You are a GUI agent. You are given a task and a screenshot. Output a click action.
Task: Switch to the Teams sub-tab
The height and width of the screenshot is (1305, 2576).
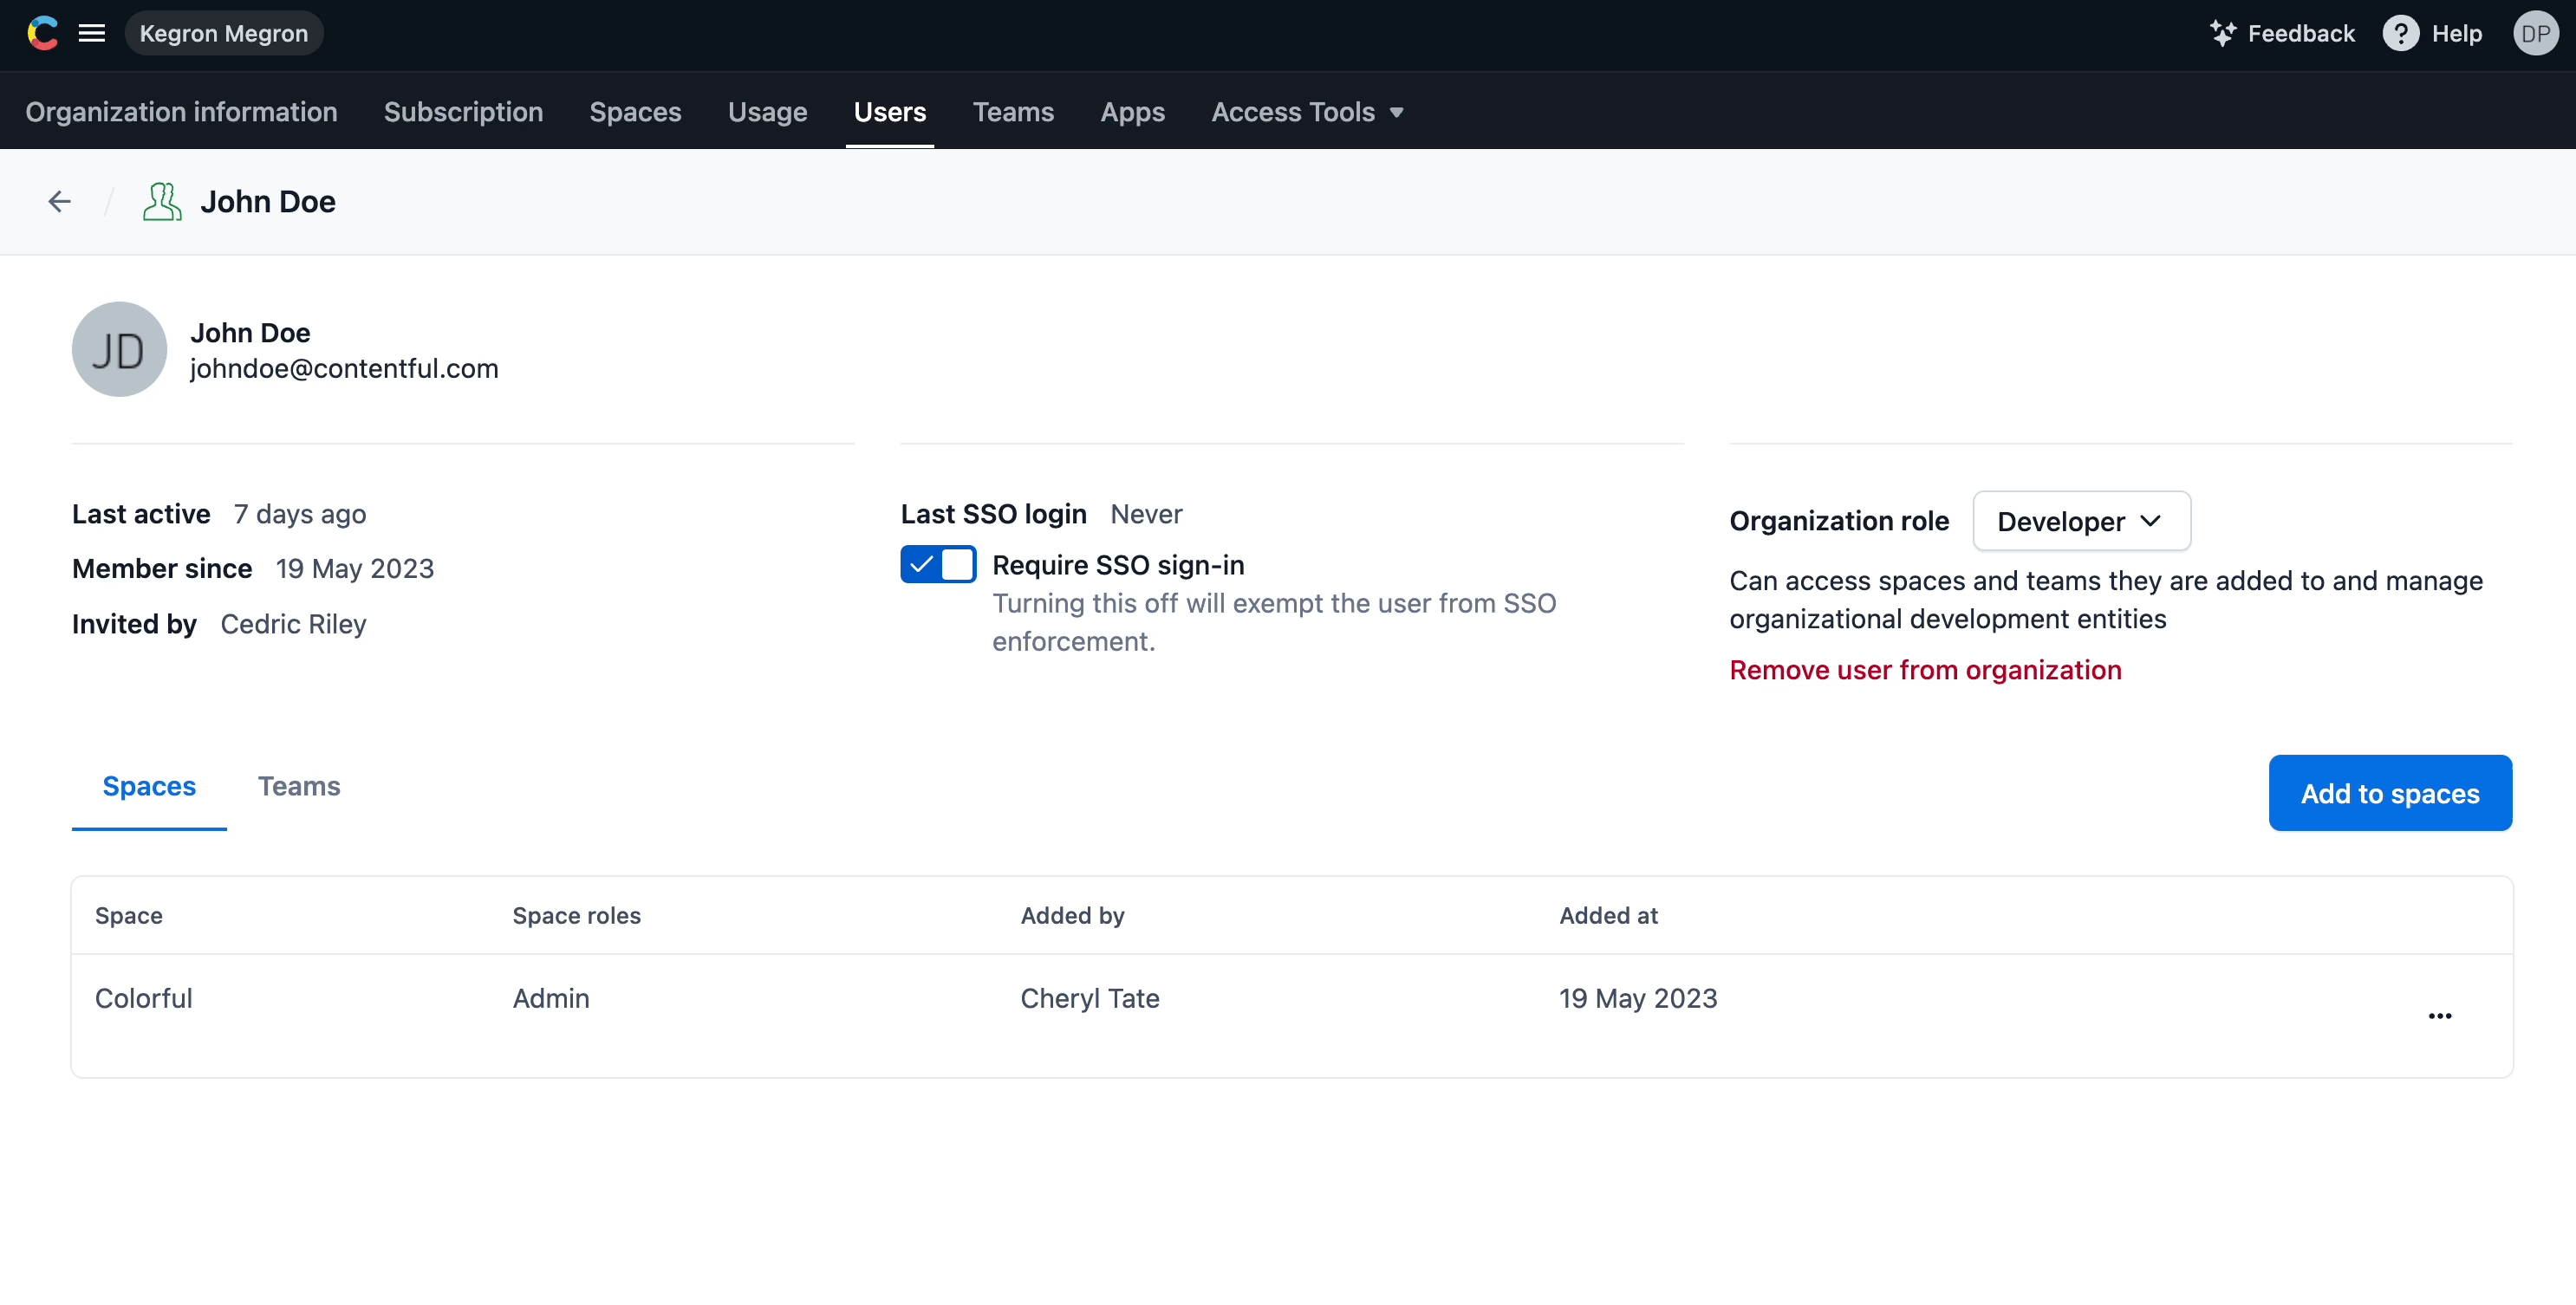tap(298, 786)
